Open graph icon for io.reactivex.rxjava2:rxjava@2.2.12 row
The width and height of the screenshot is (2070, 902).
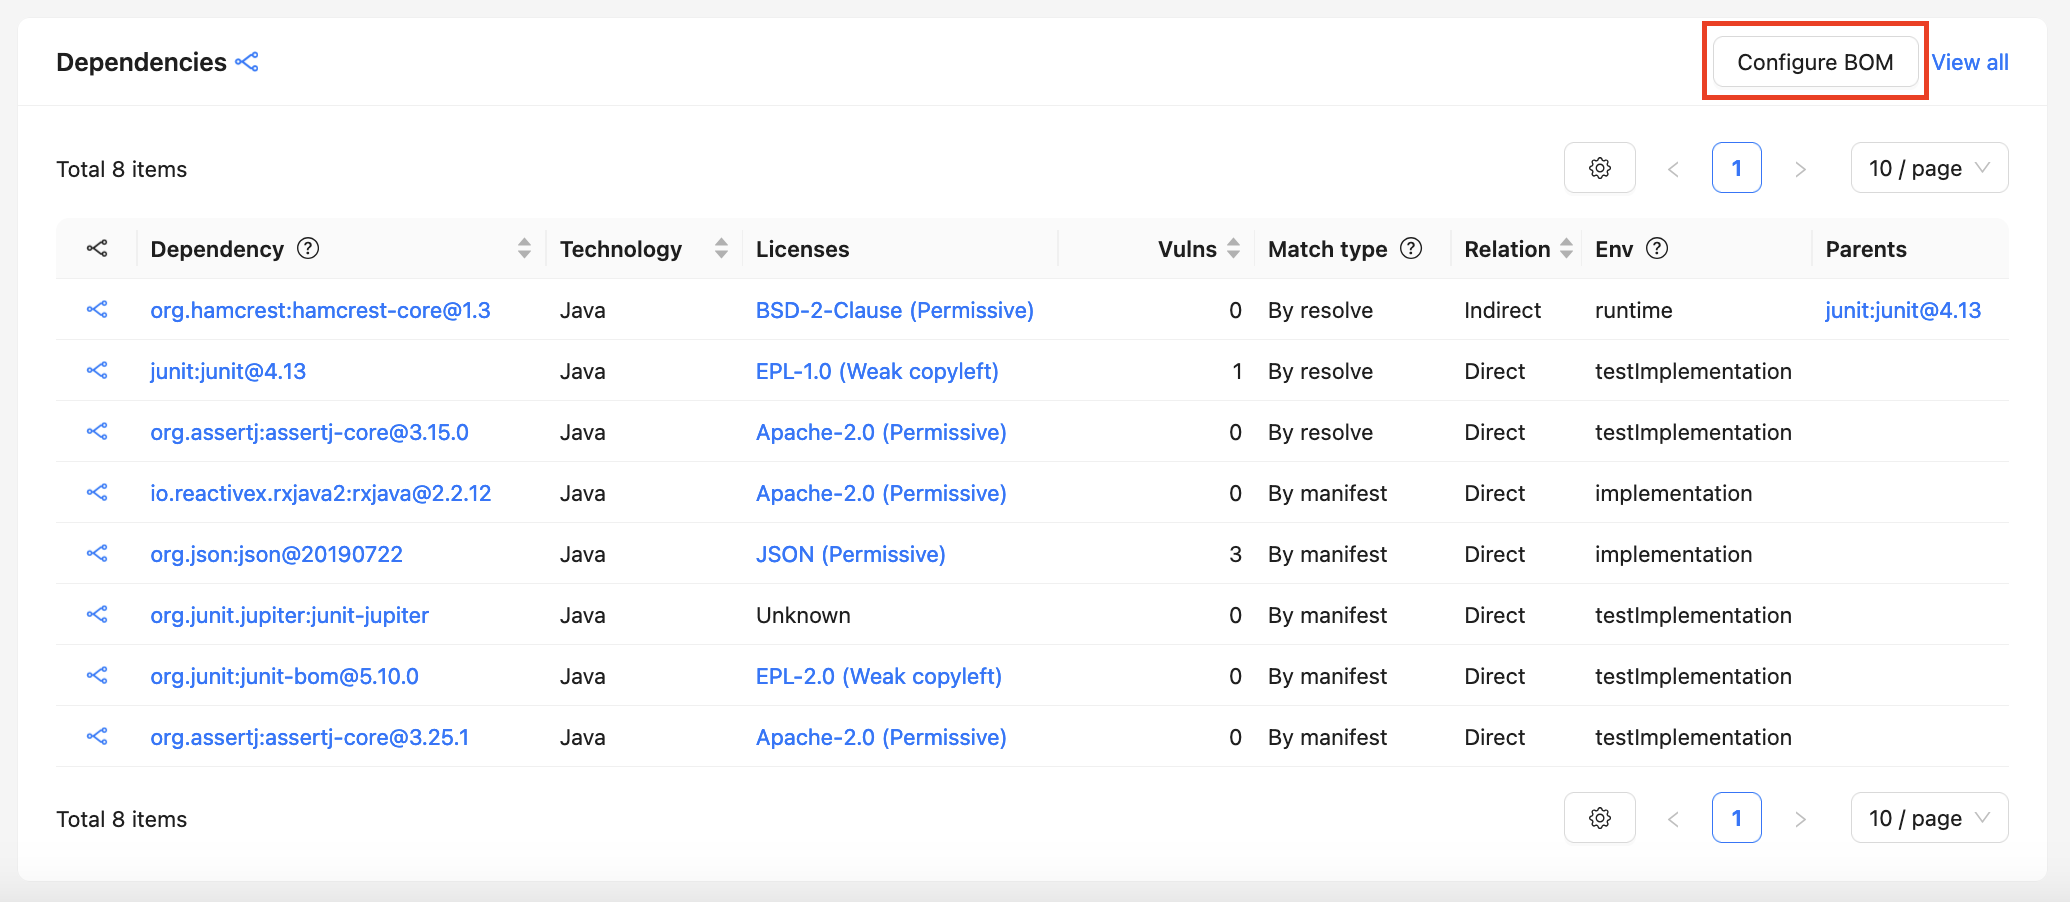97,493
